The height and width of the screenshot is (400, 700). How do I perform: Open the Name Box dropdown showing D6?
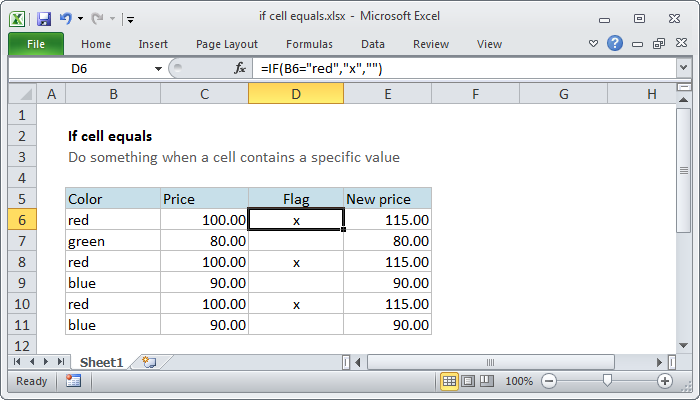tap(157, 68)
